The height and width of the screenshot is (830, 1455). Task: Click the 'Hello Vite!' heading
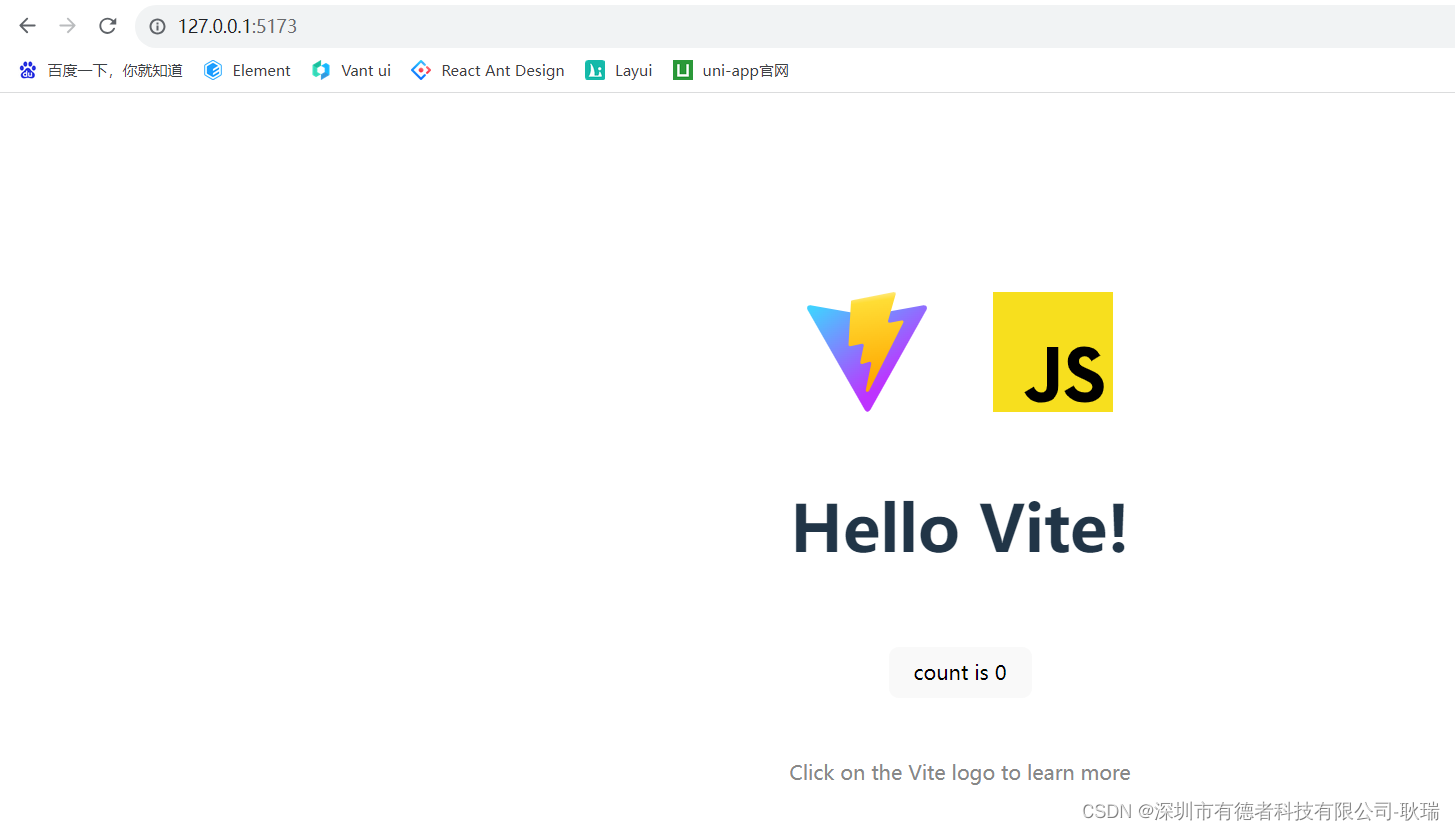pyautogui.click(x=960, y=529)
